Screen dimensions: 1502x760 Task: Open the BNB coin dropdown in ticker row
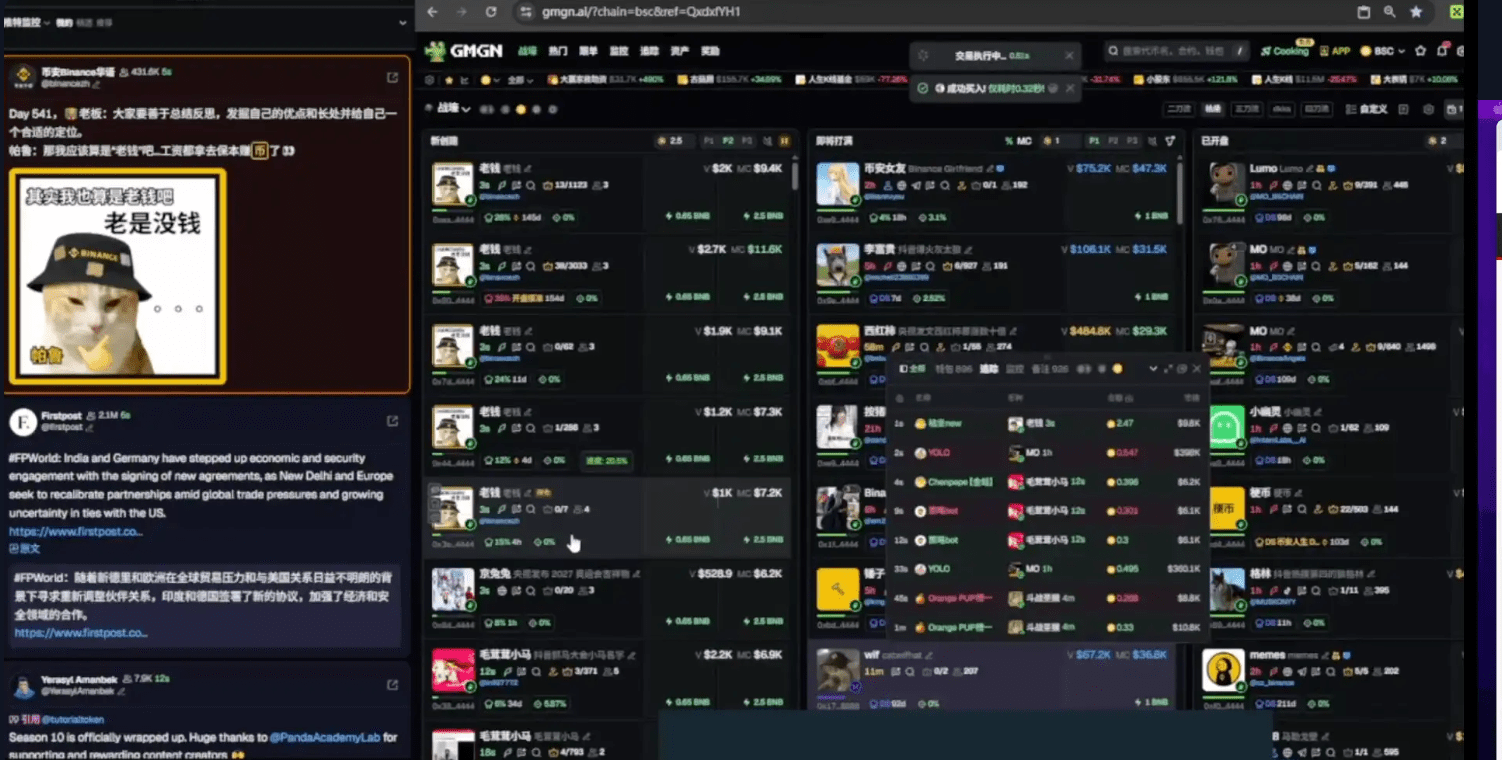click(x=491, y=79)
